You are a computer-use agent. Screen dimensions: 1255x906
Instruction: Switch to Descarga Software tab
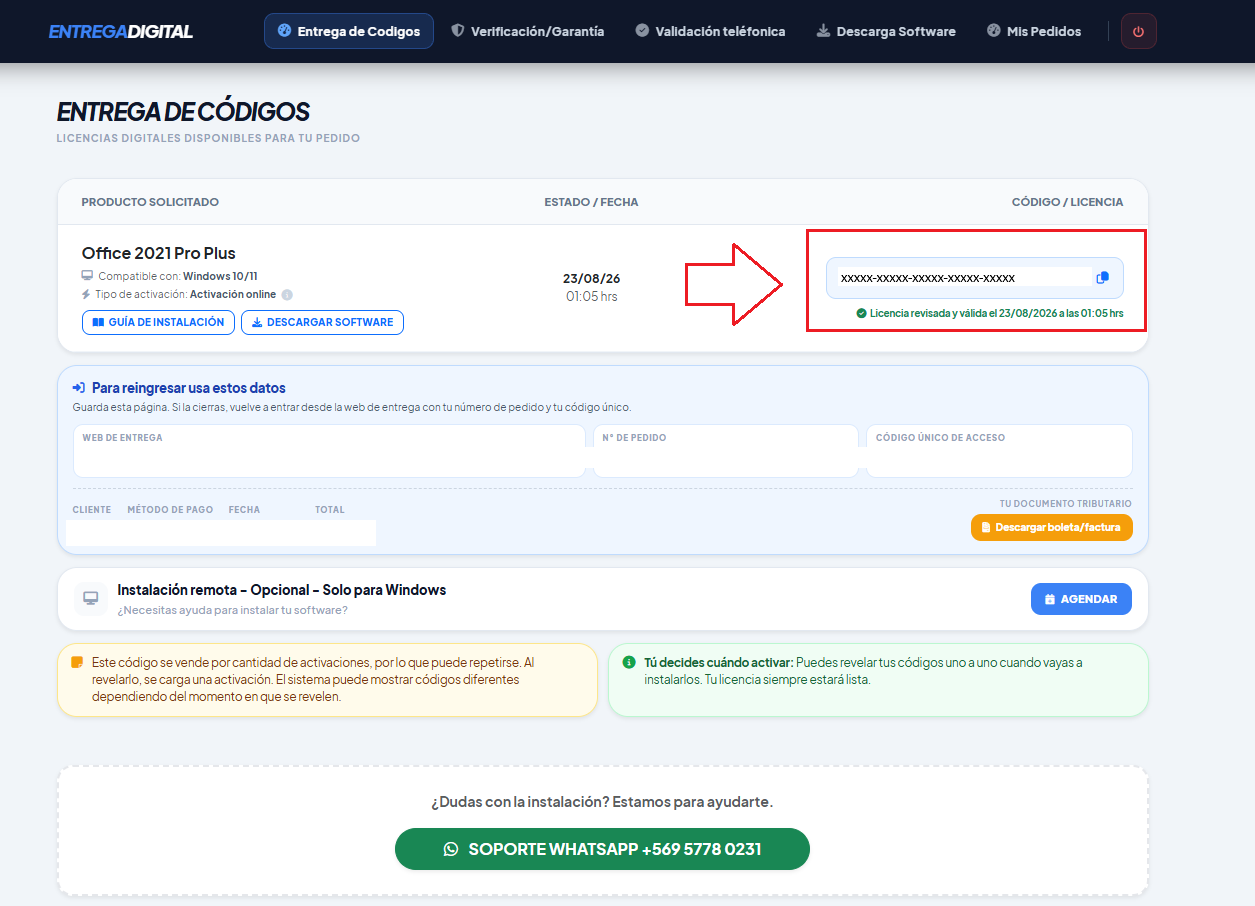click(x=886, y=31)
